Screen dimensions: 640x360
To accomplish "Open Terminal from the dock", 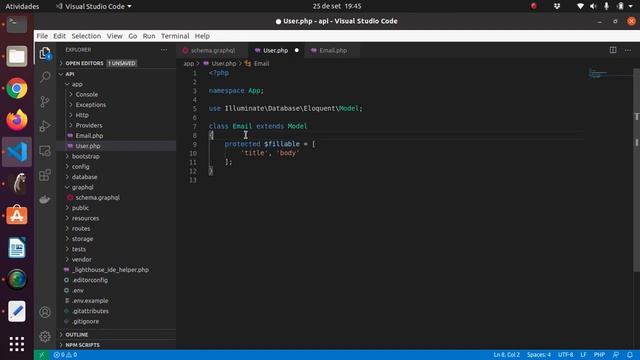I will (17, 24).
